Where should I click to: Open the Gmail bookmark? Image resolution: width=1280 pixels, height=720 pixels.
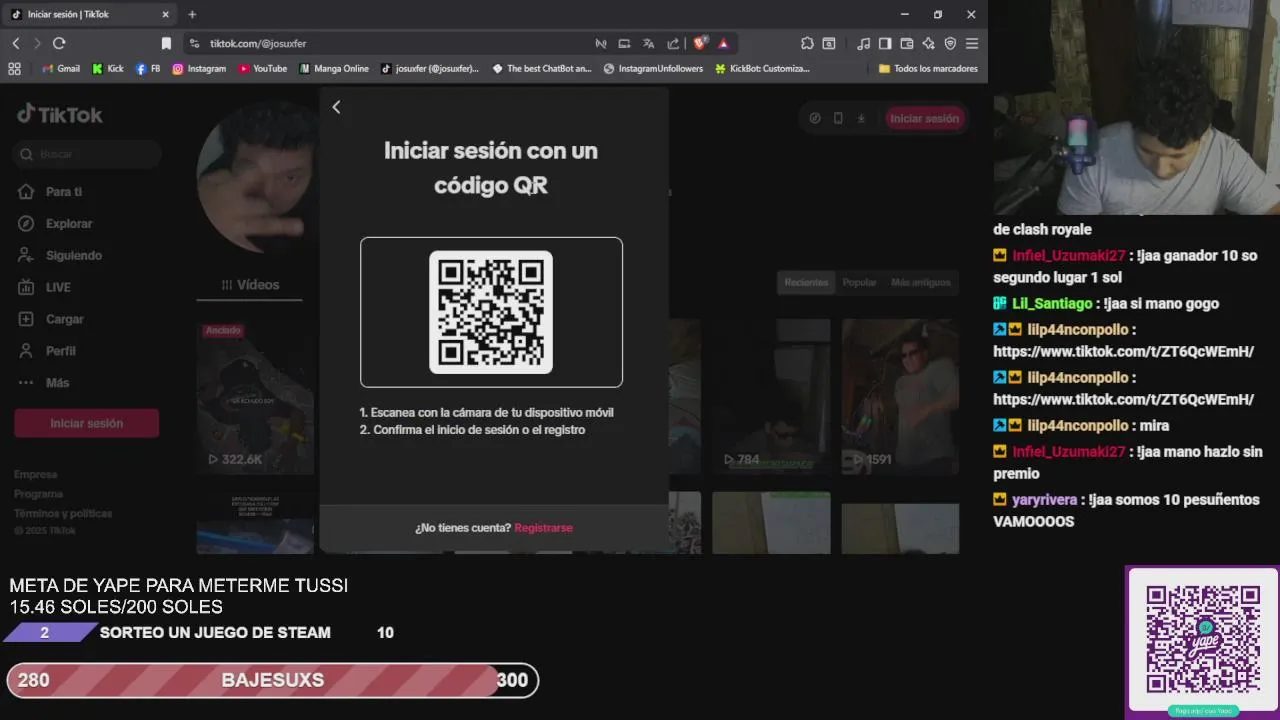[61, 69]
